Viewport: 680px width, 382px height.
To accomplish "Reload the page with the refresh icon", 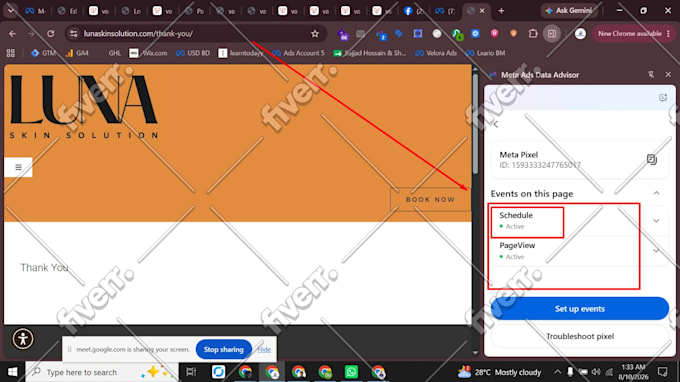I will (50, 33).
